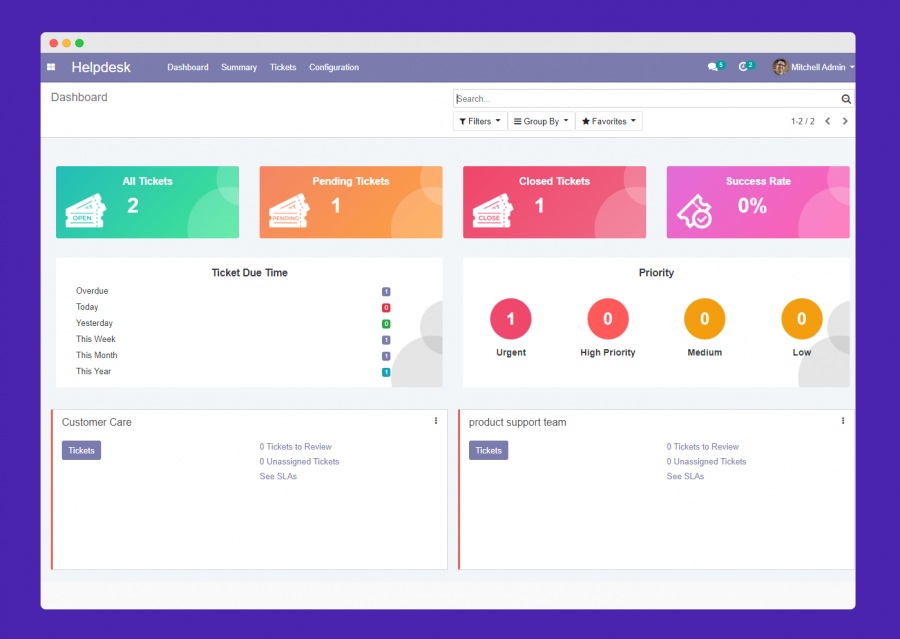Click the 0% success rate value
The width and height of the screenshot is (900, 639).
752,206
